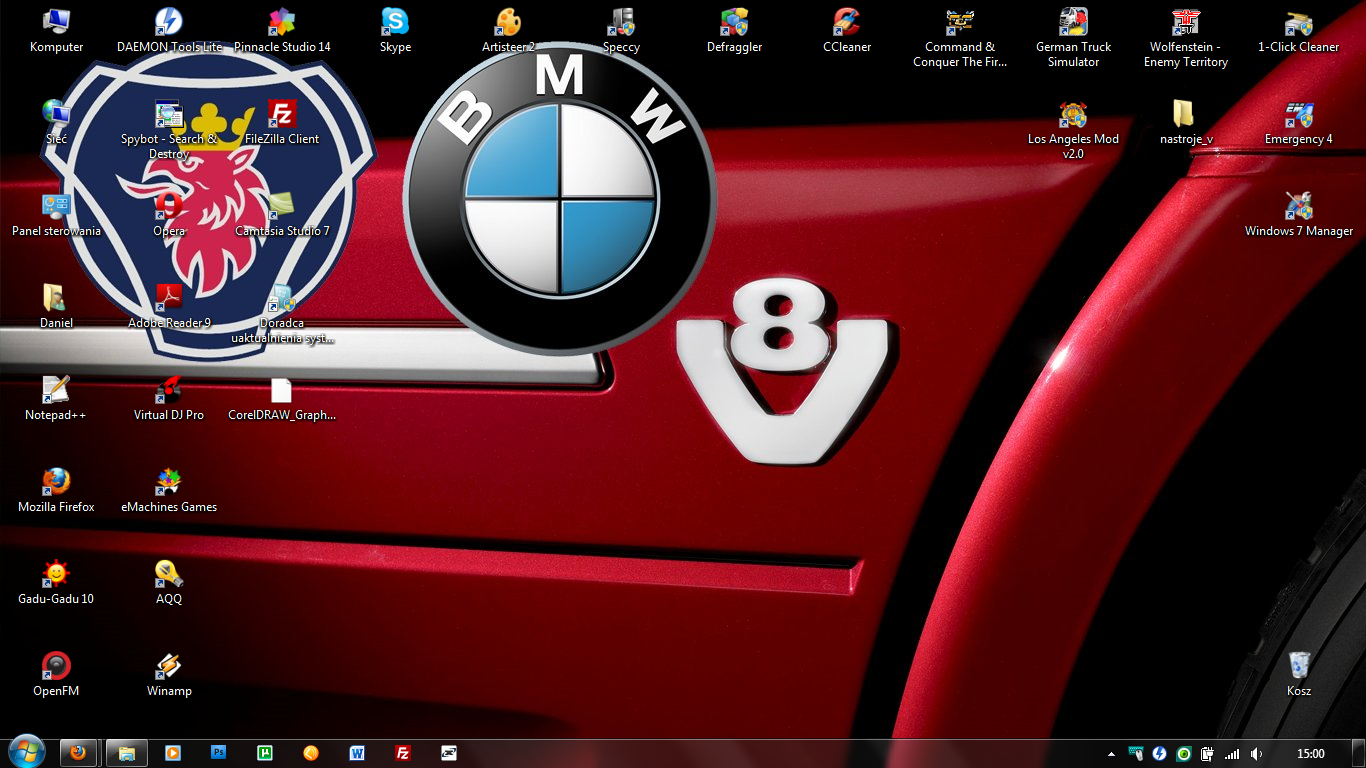The height and width of the screenshot is (768, 1366).
Task: Select the nastroje_v folder
Action: click(x=1185, y=115)
